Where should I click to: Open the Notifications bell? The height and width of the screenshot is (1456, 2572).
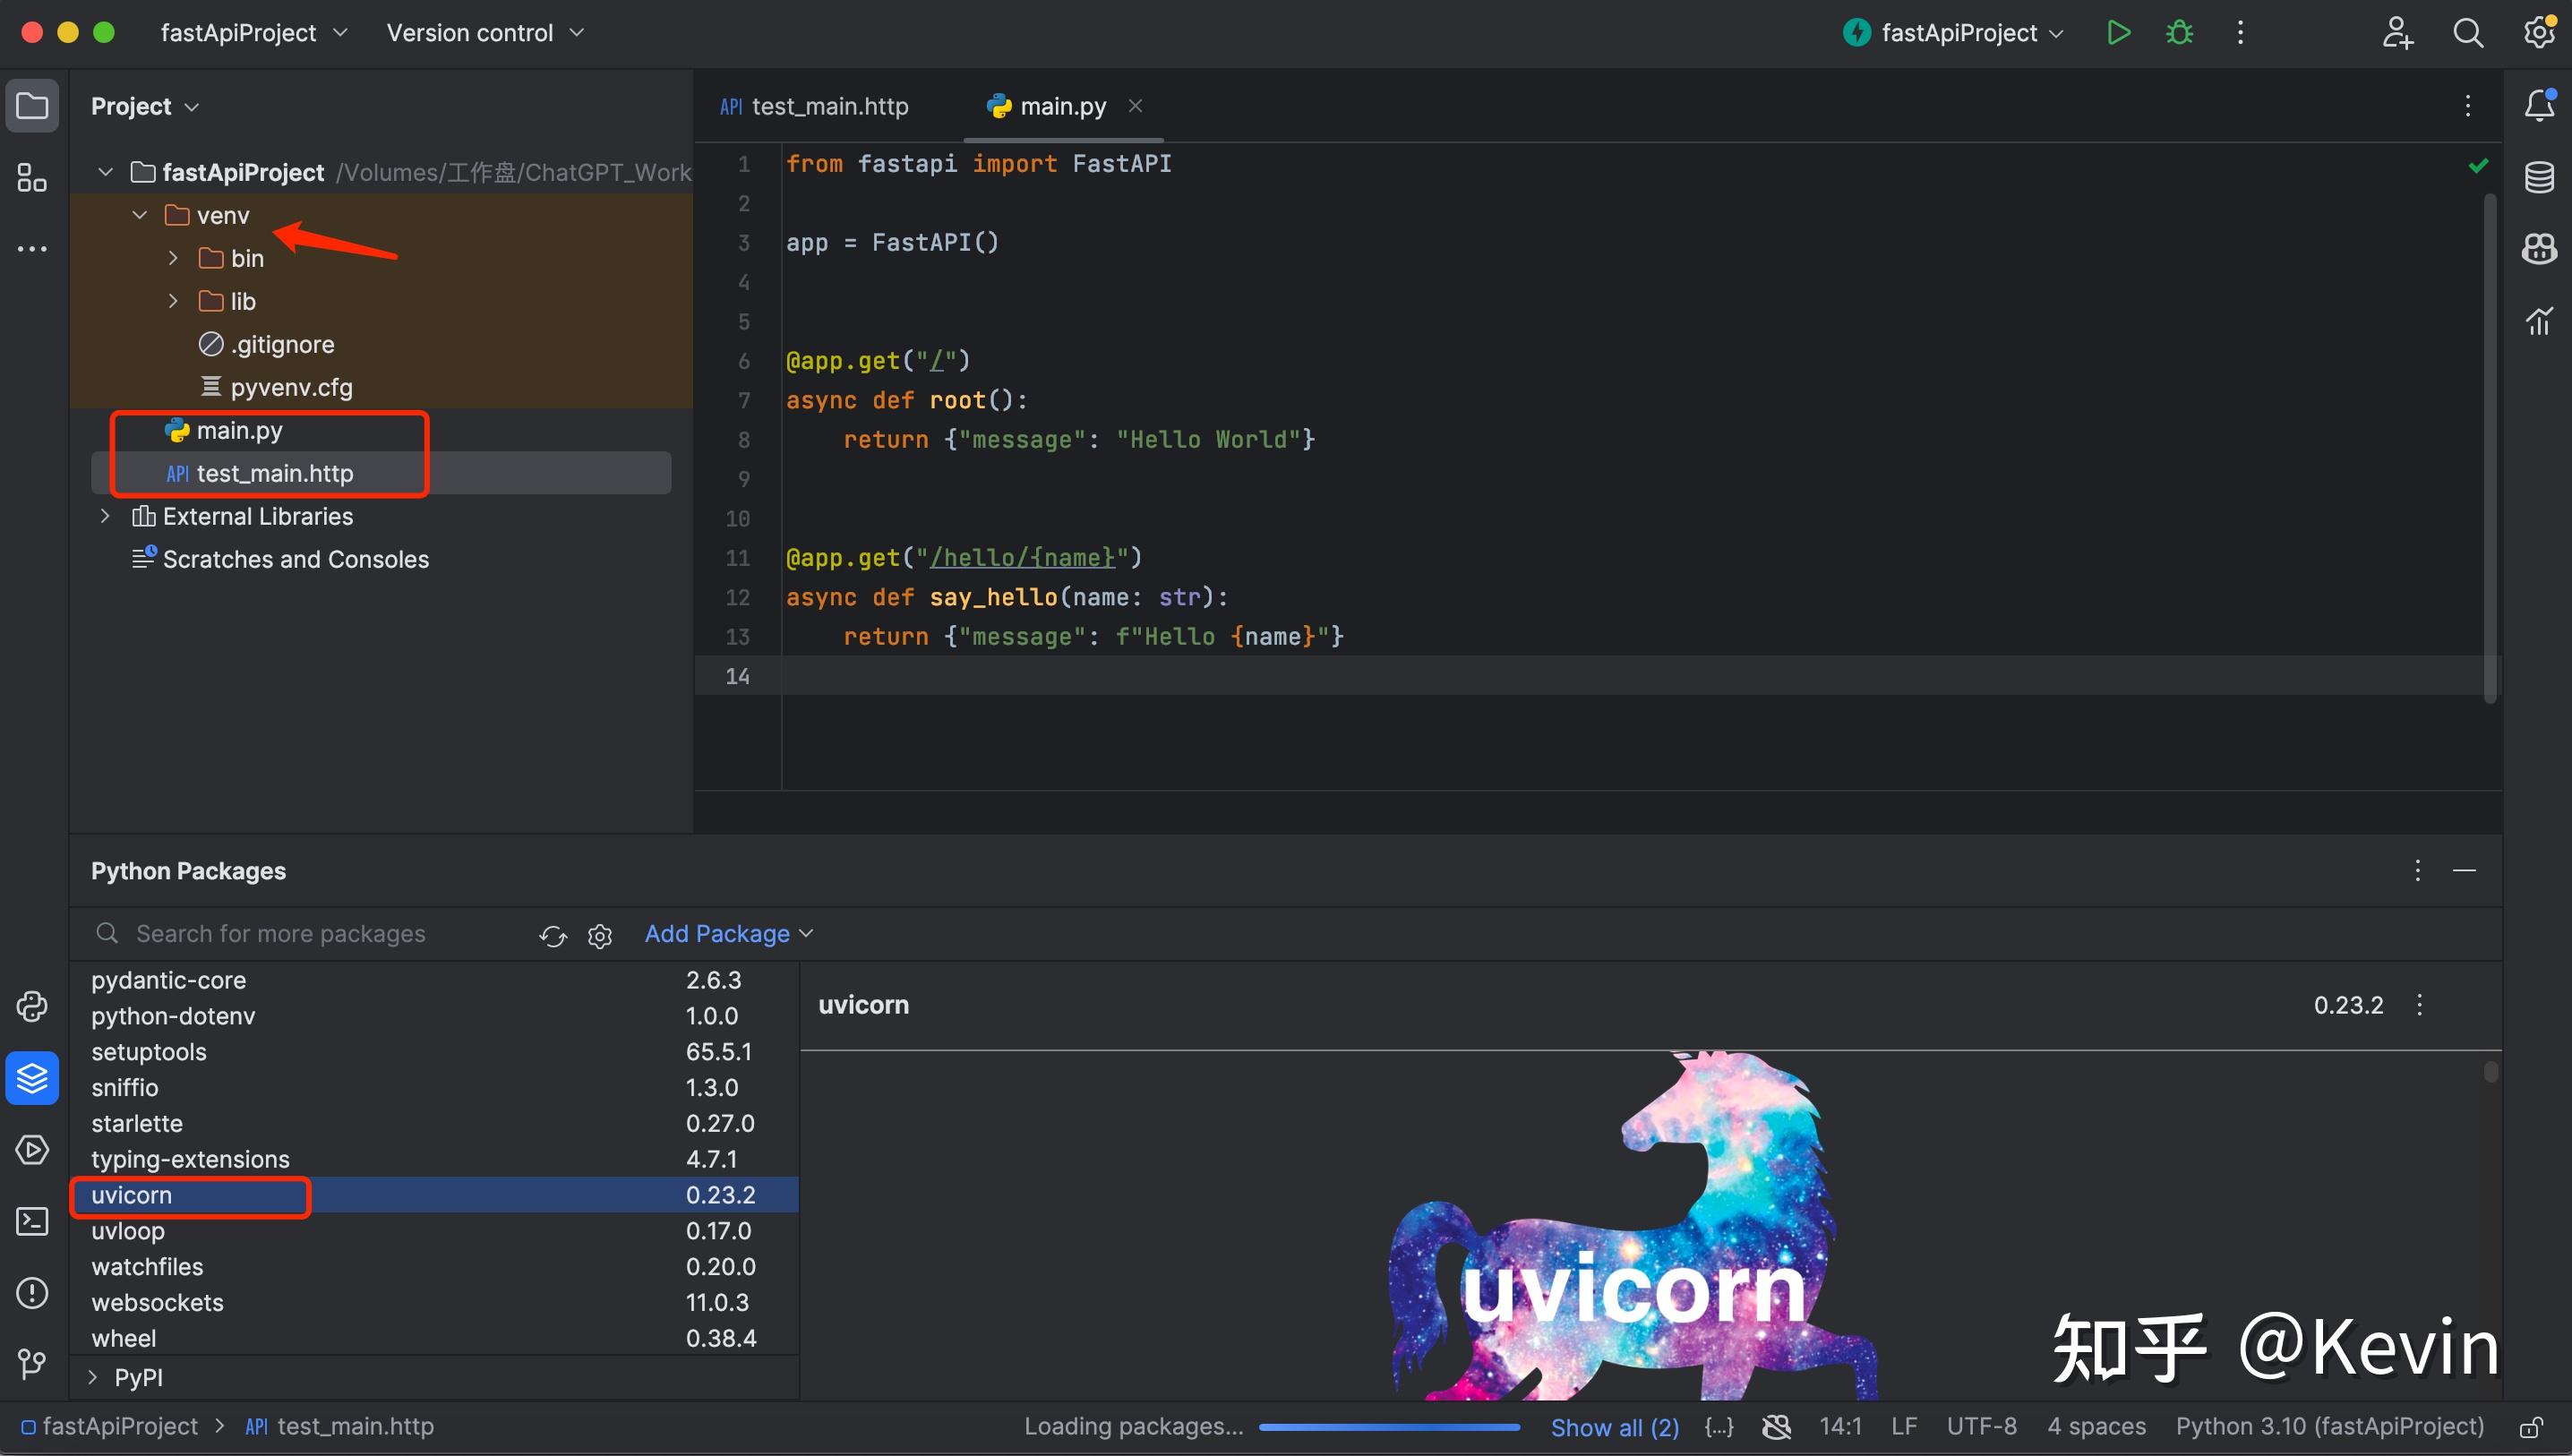click(2539, 104)
